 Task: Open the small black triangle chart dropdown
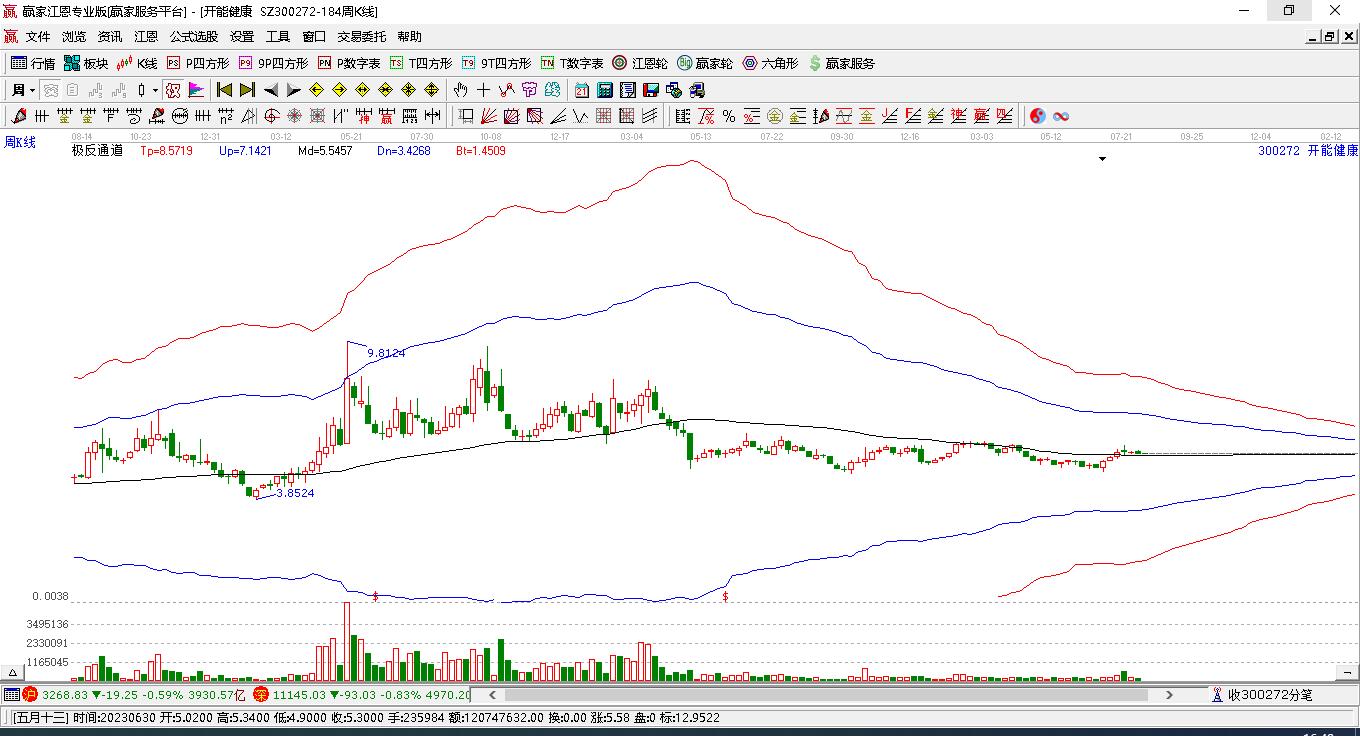(1103, 159)
